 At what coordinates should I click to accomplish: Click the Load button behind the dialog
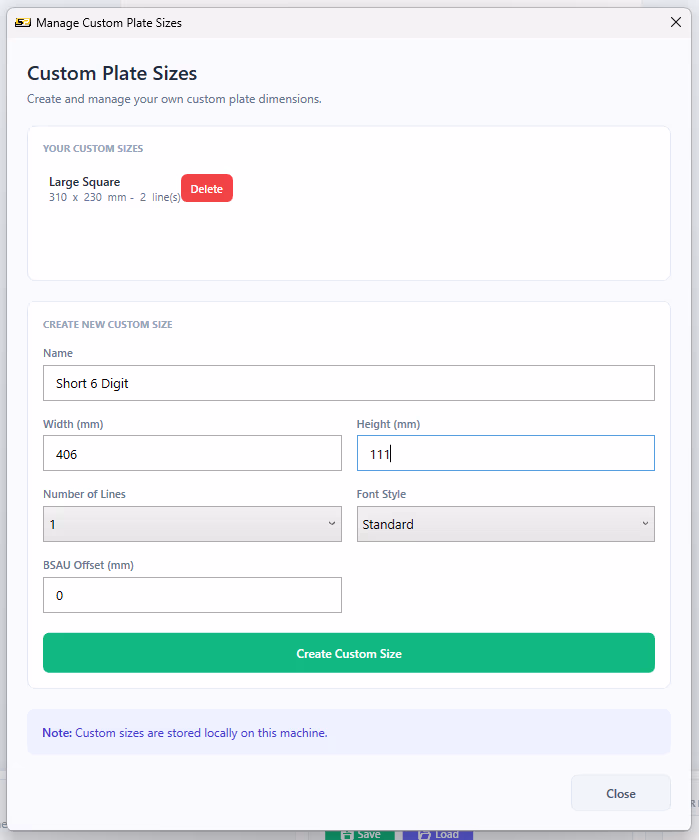pos(438,835)
